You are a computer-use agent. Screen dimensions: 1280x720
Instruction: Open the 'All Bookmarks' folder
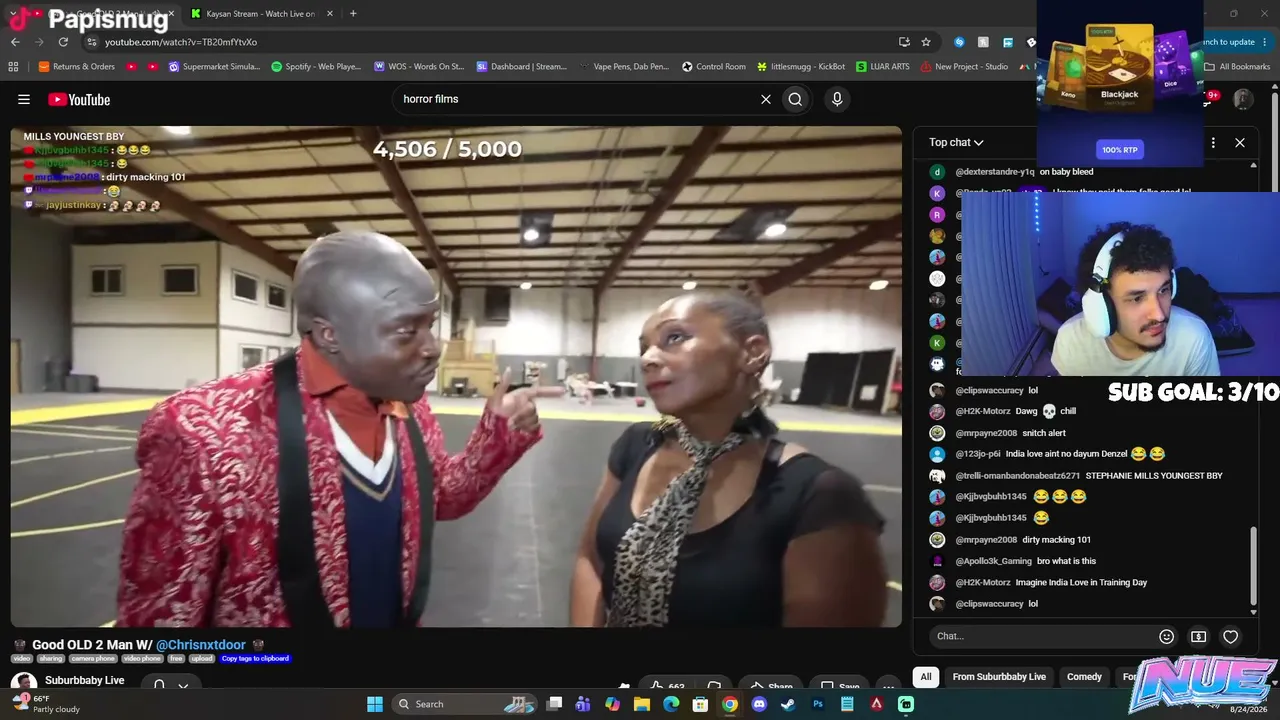(1237, 67)
